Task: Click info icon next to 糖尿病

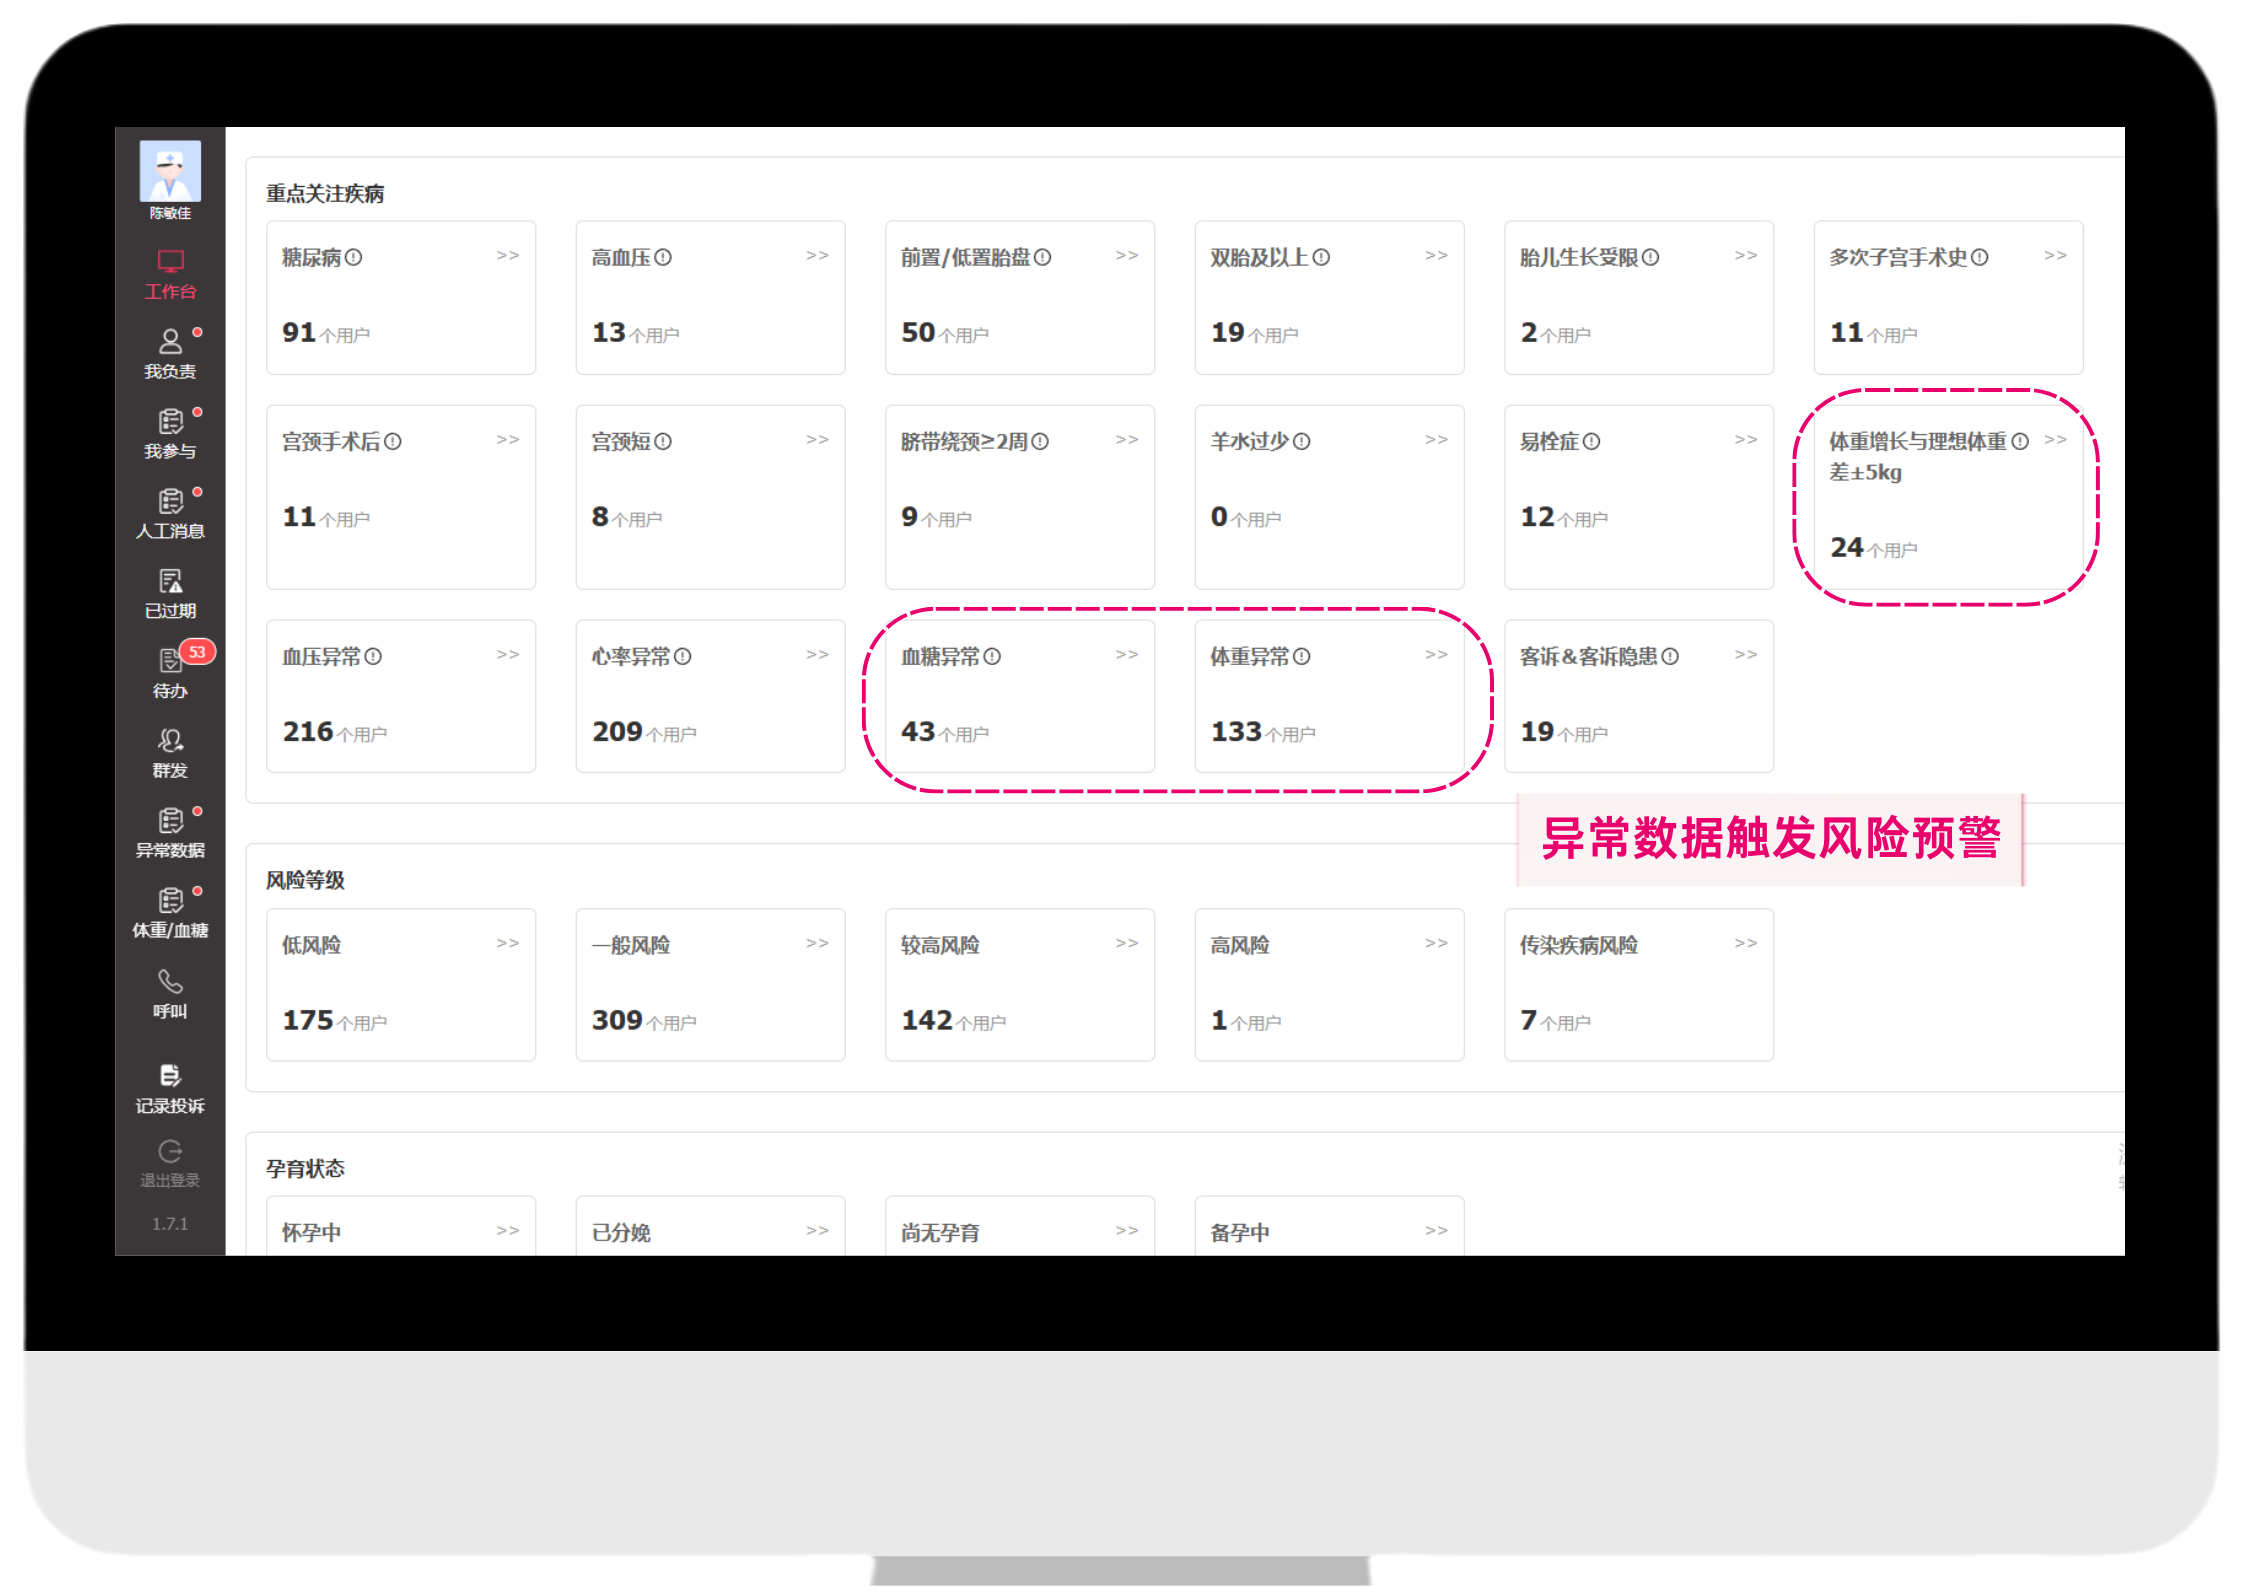Action: click(x=353, y=258)
